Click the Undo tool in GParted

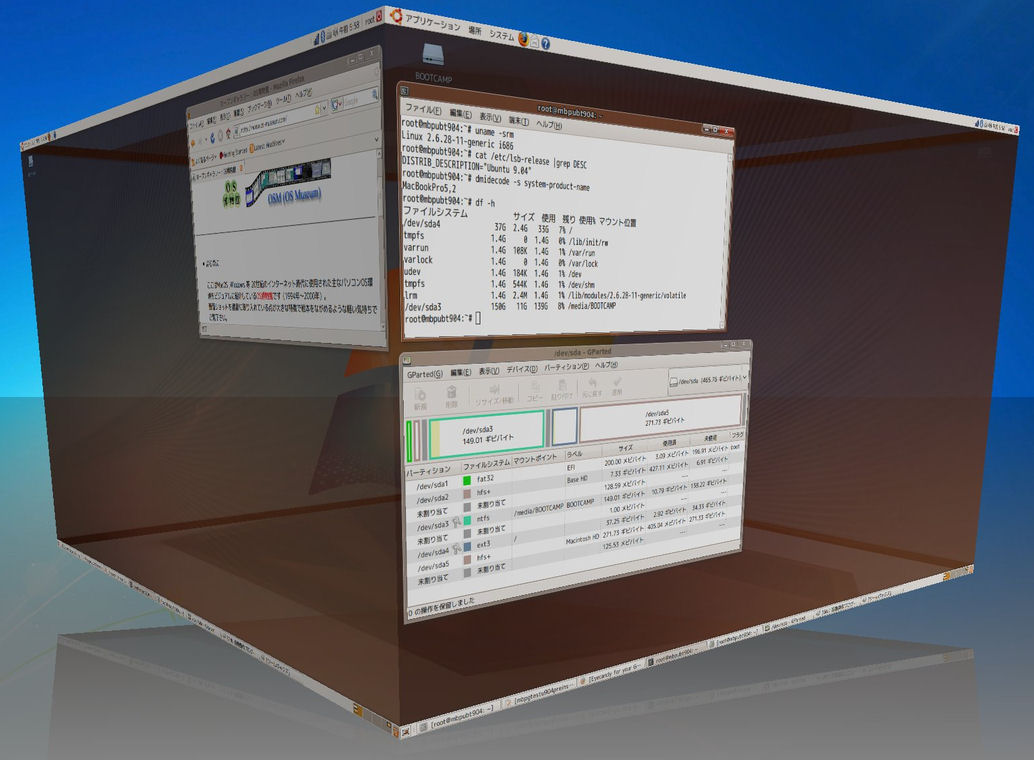pos(592,387)
